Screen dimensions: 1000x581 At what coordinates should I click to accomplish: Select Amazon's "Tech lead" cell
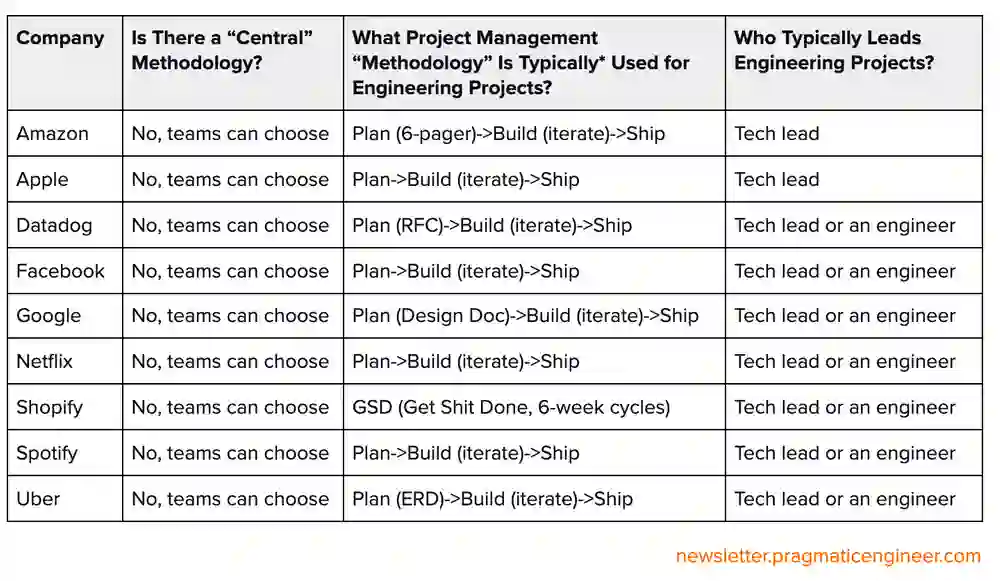(x=777, y=134)
